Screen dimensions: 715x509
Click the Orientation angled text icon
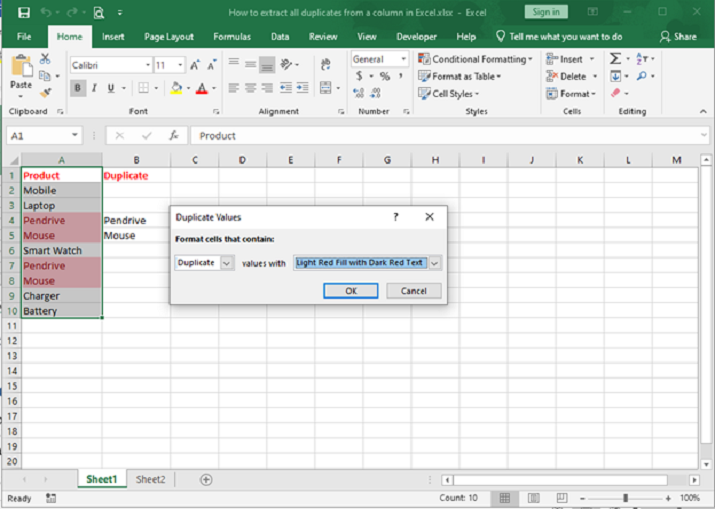[x=286, y=64]
